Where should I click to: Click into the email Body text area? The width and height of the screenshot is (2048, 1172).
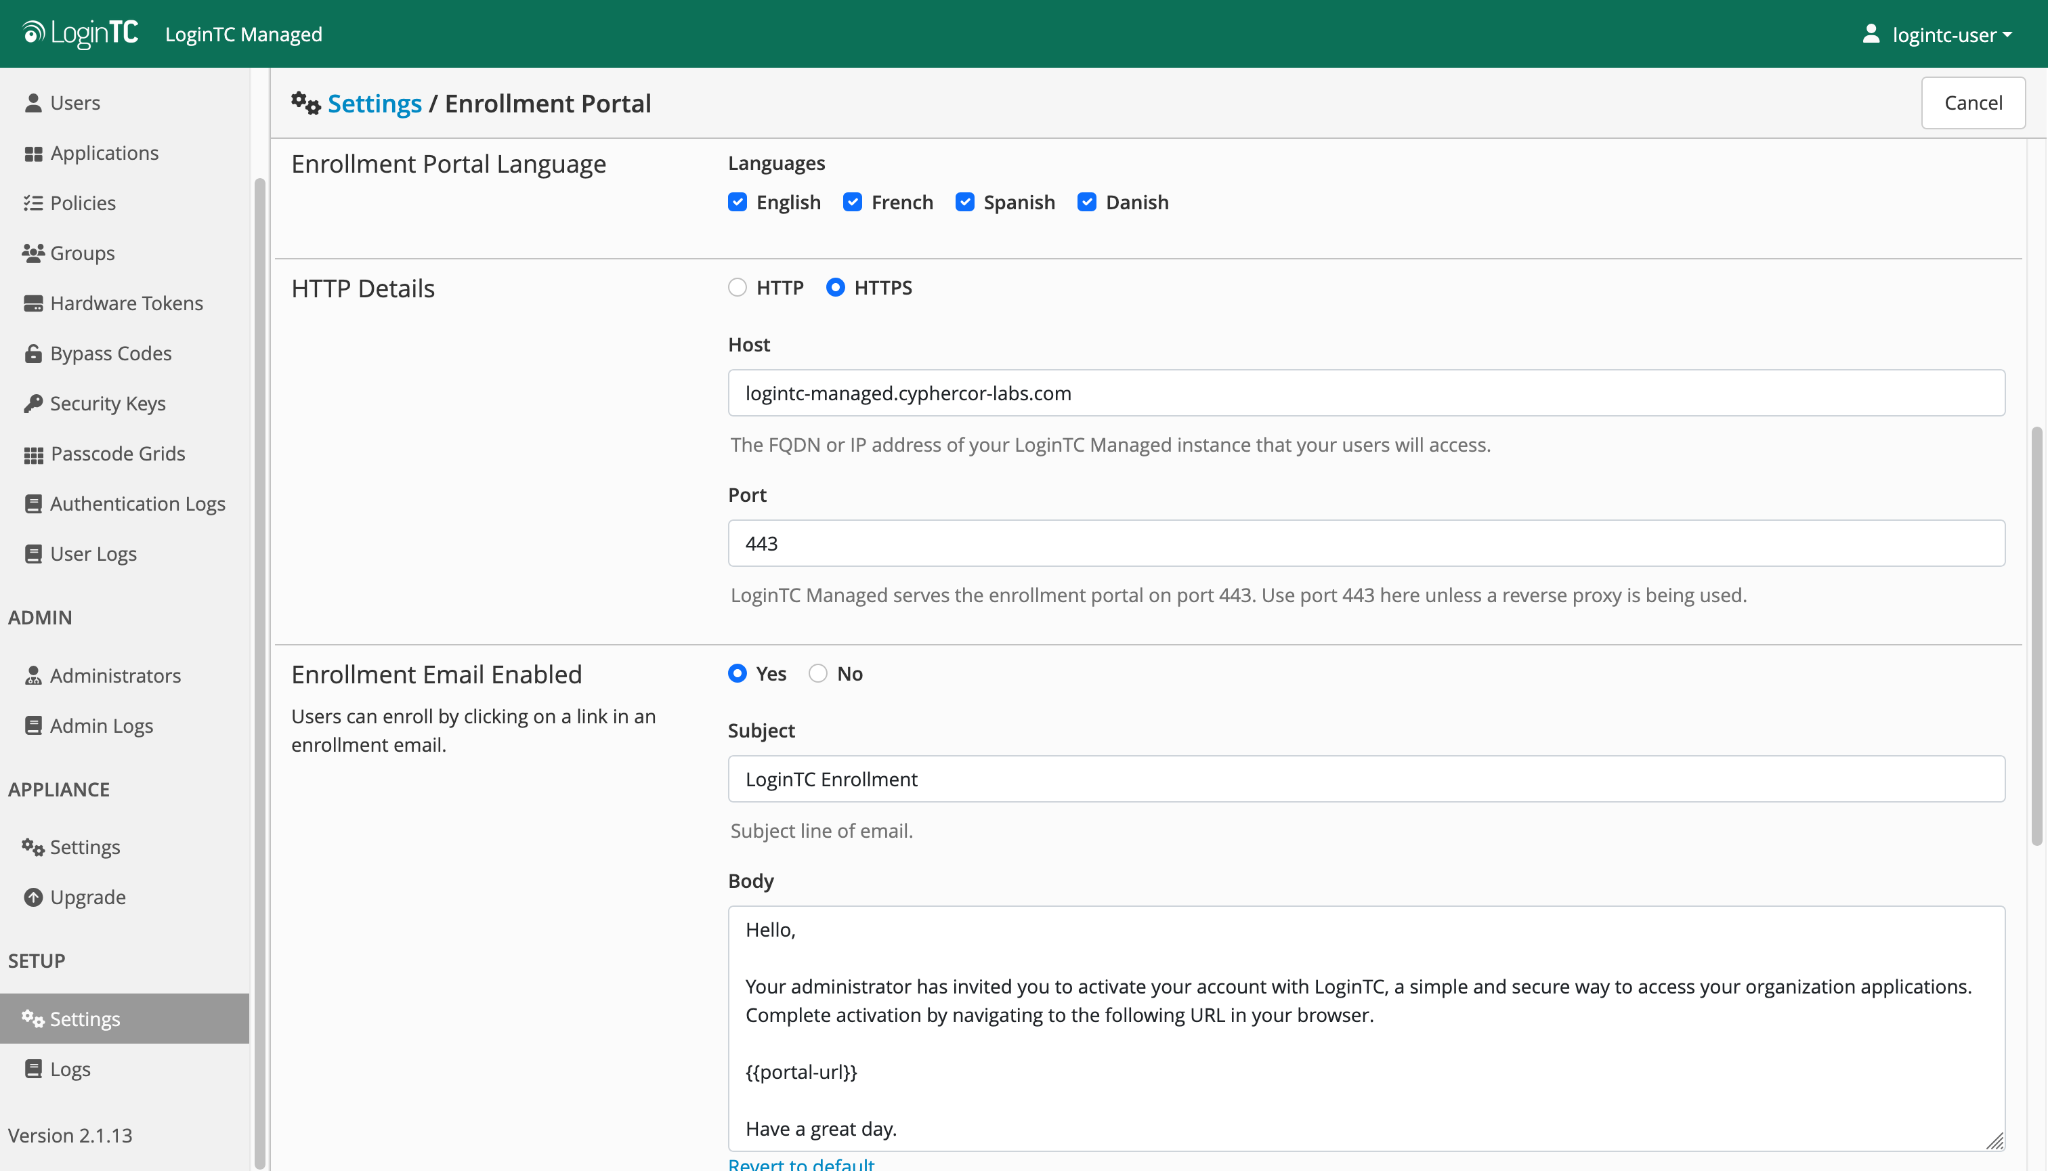coord(1366,1028)
